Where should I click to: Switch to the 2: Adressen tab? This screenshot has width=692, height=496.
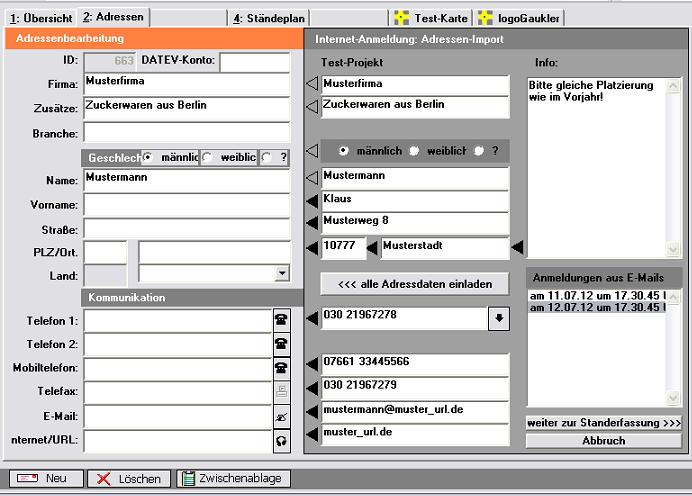pos(113,17)
